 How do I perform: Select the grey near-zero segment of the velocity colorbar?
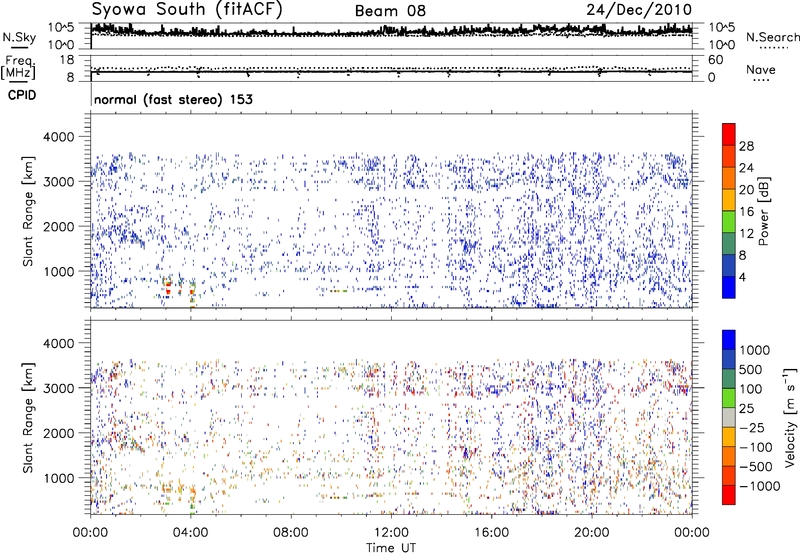[729, 417]
